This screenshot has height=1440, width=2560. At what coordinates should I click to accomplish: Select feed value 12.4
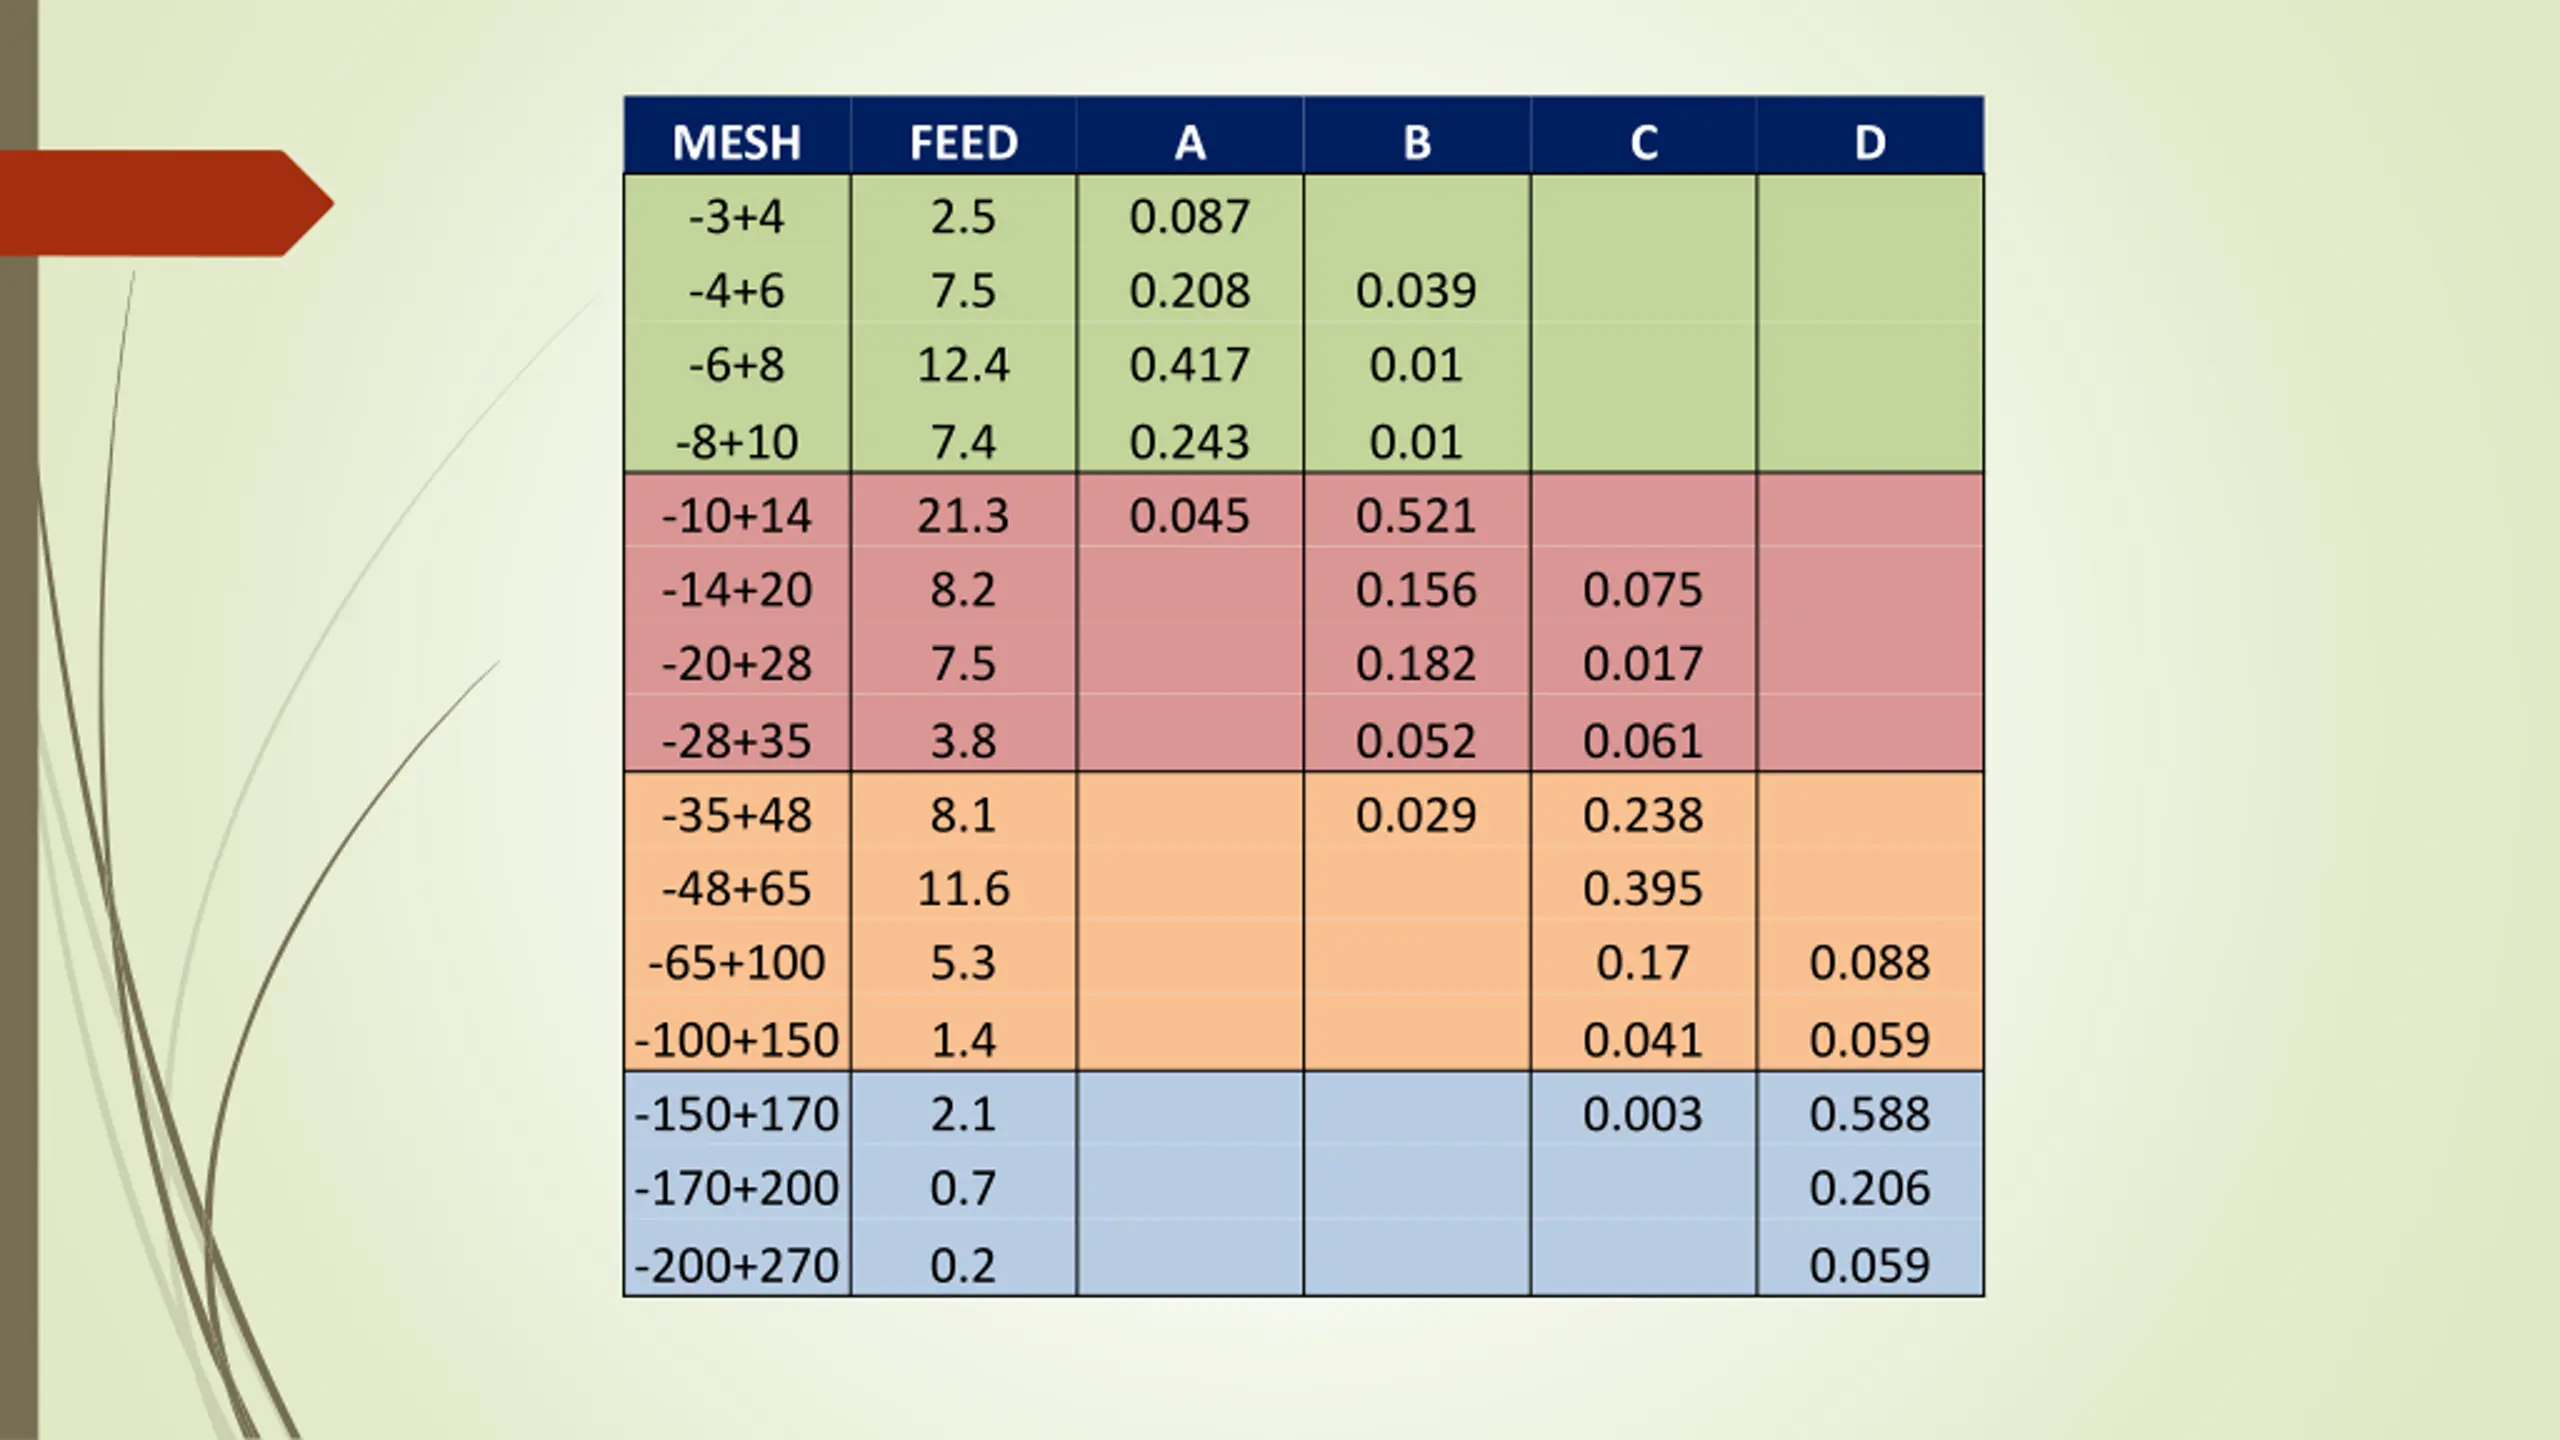point(963,364)
